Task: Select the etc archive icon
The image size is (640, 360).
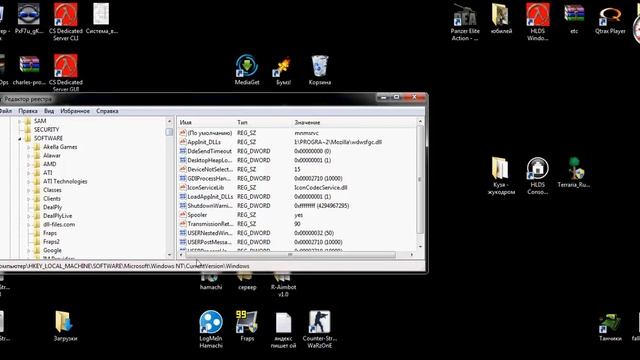Action: tap(574, 19)
